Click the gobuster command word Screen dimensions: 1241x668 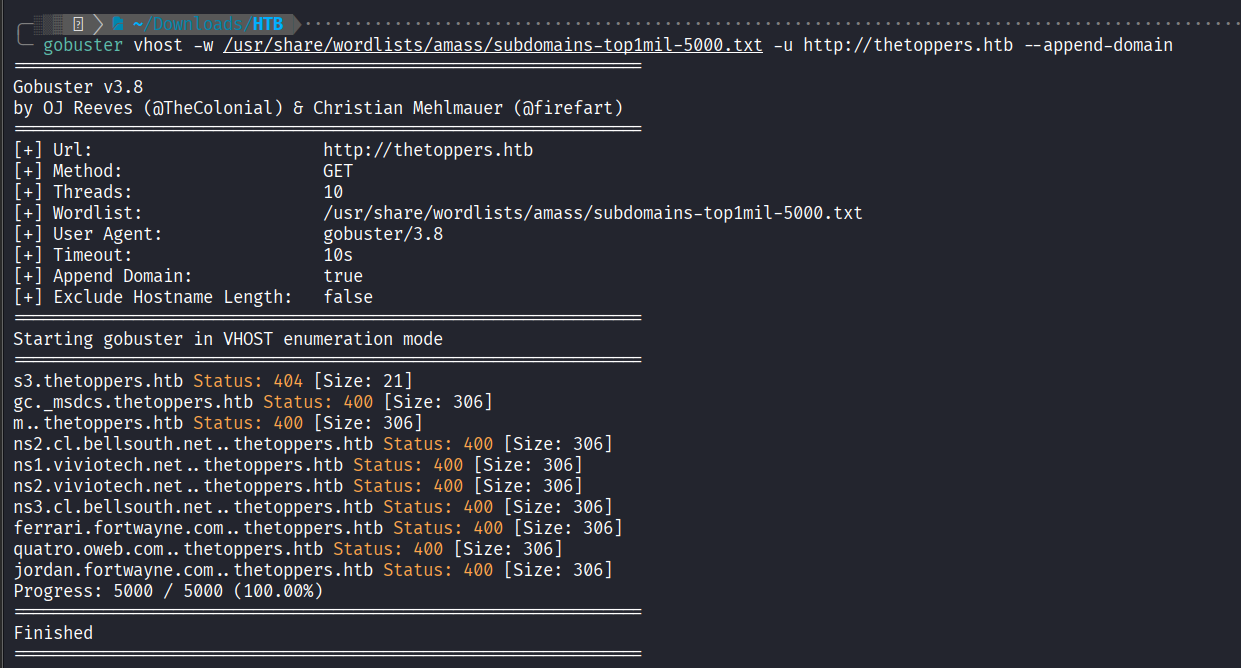(83, 45)
